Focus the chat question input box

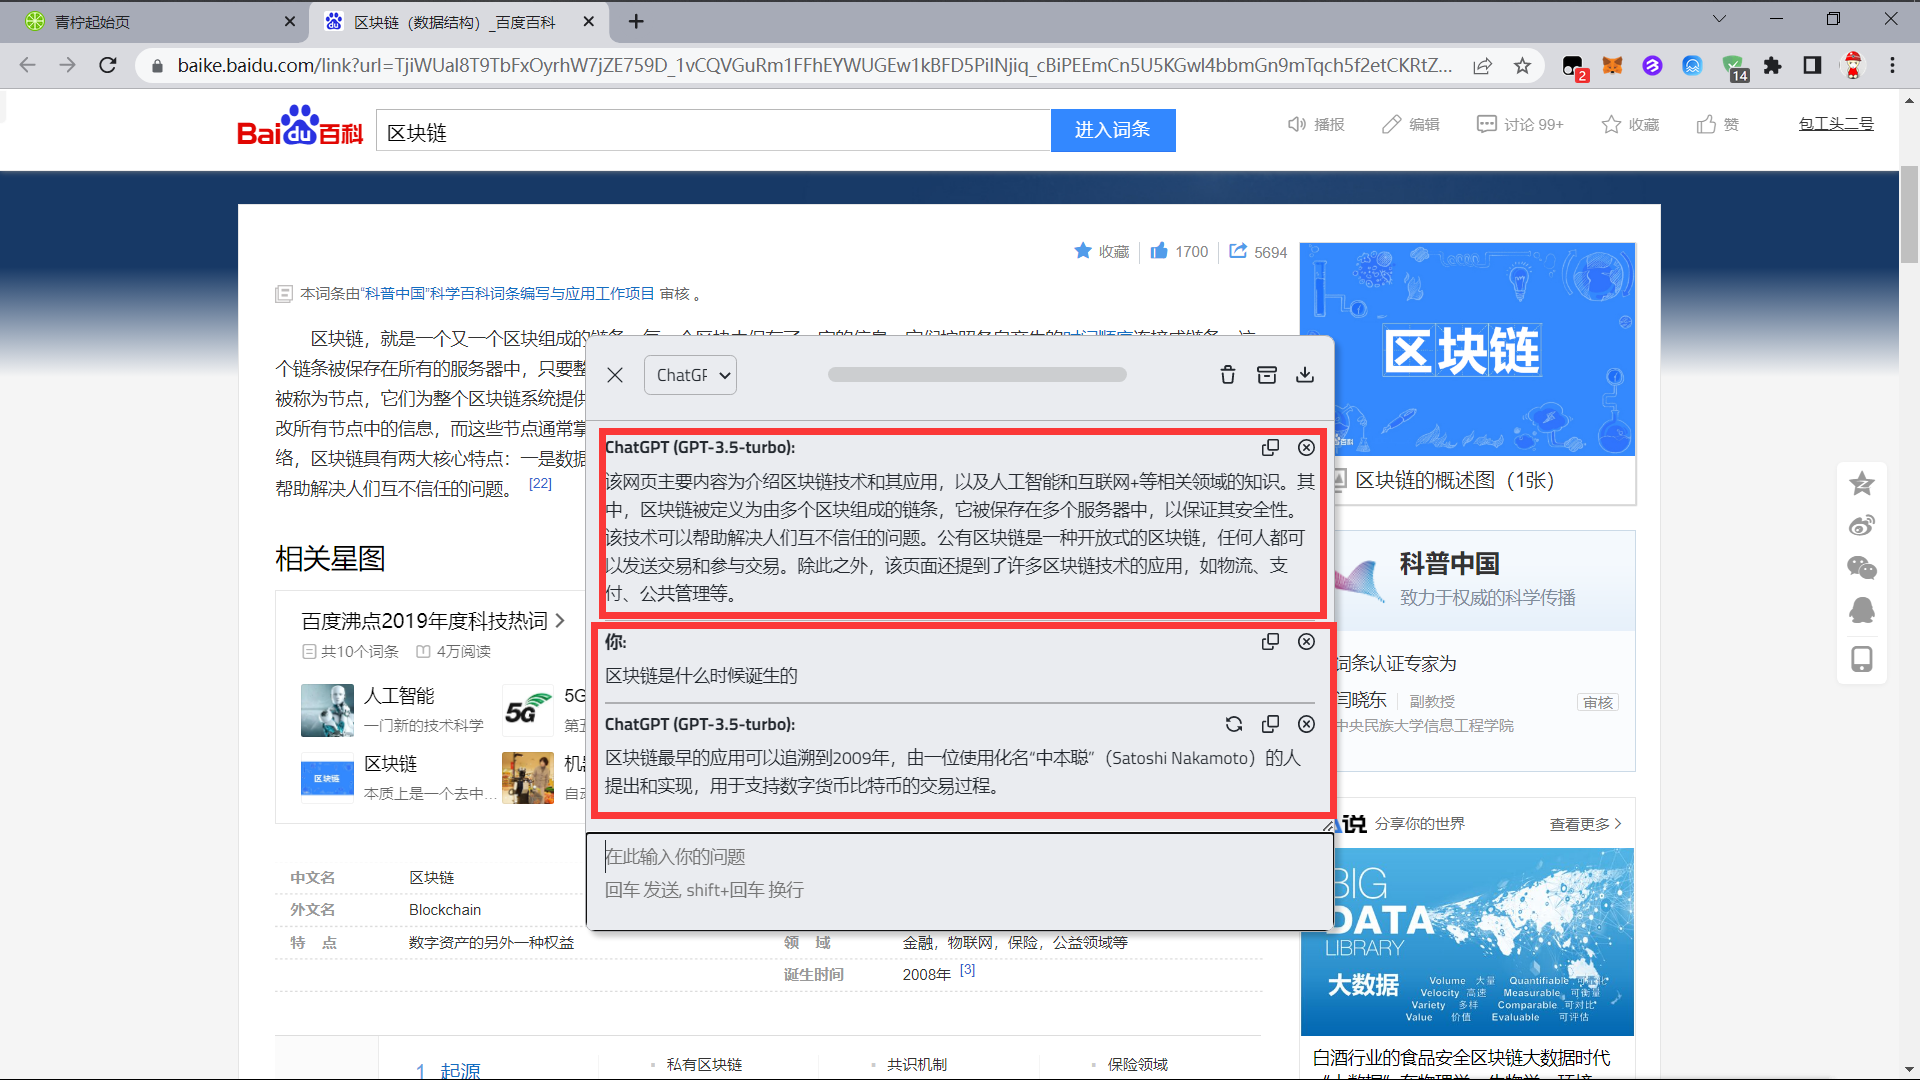(x=960, y=880)
